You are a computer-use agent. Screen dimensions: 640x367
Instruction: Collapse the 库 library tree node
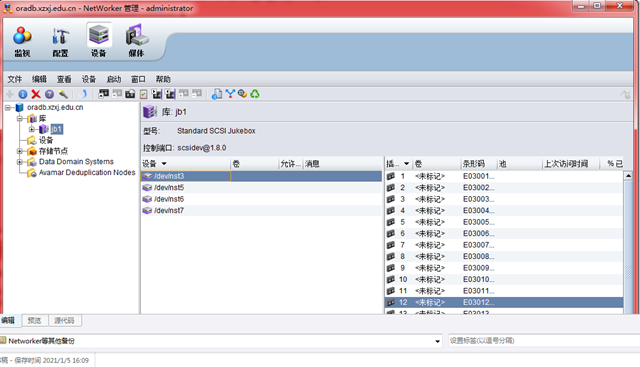tap(20, 119)
